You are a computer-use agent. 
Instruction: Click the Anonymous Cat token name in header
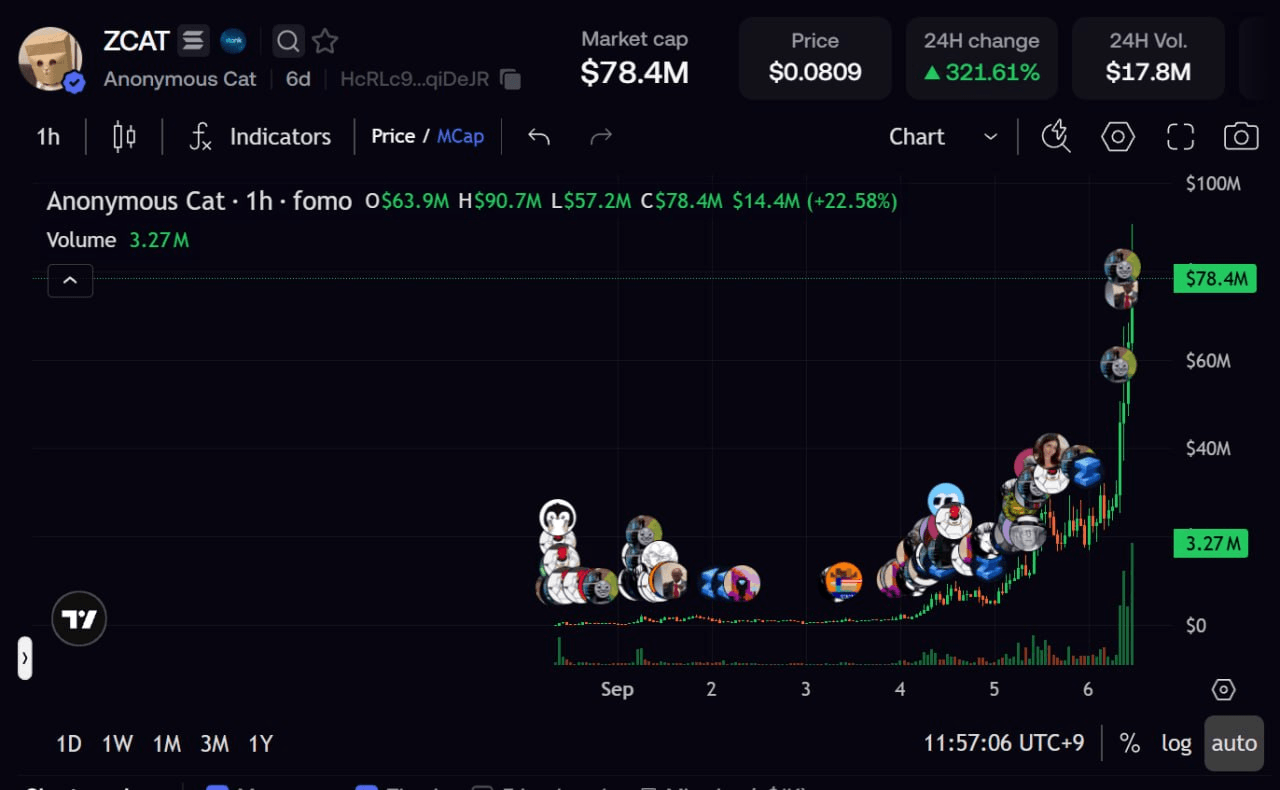point(180,79)
